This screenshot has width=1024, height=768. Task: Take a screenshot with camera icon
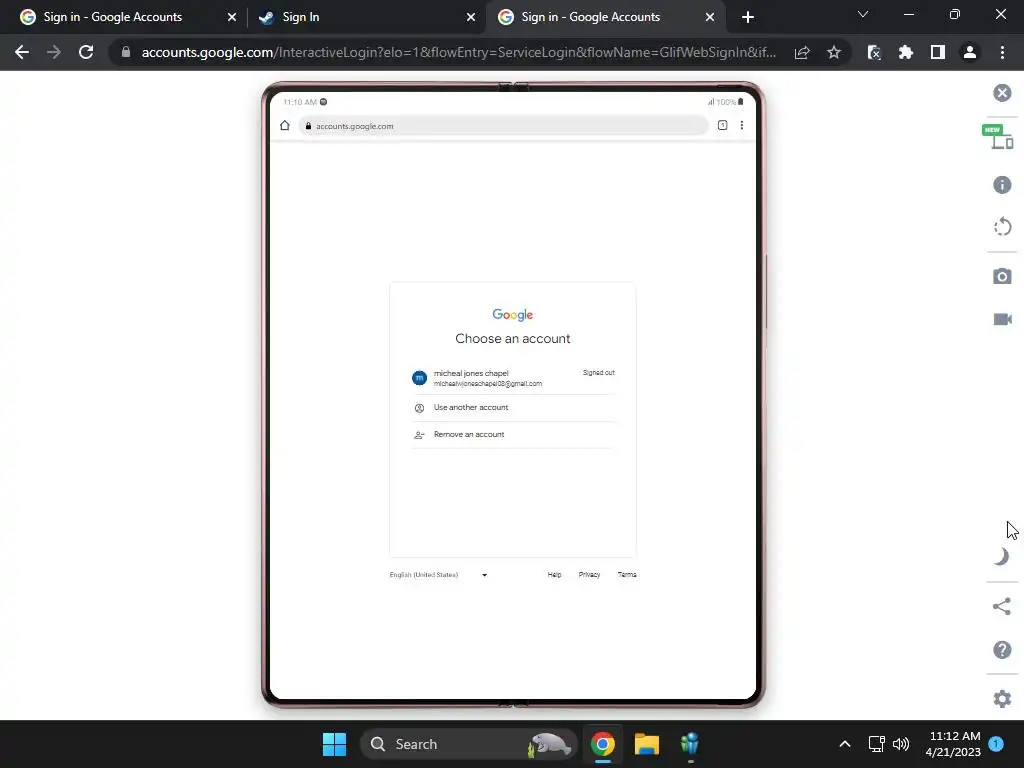[x=1002, y=276]
